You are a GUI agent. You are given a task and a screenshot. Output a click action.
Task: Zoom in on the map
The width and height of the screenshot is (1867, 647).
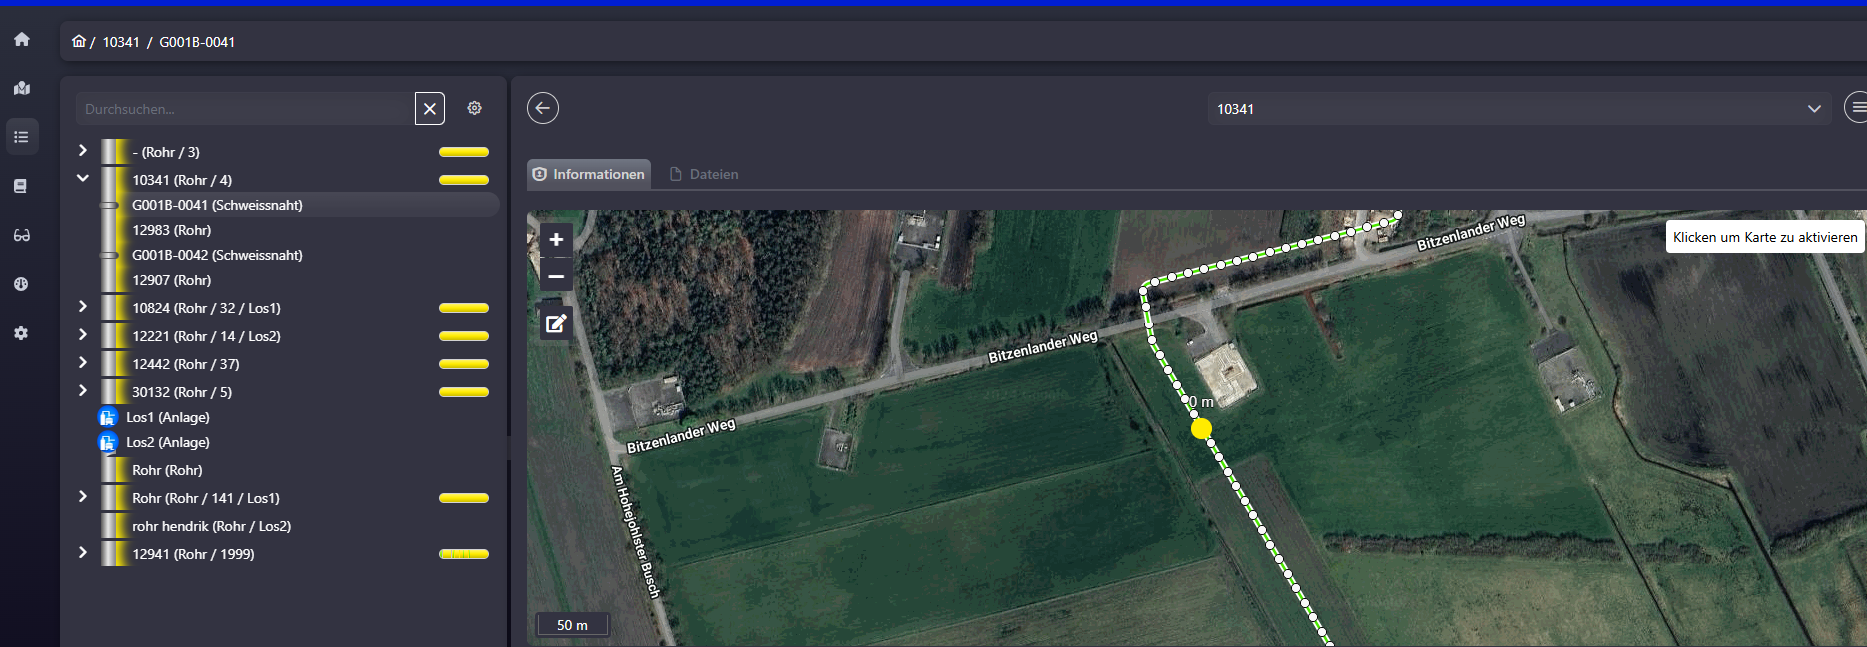point(556,240)
